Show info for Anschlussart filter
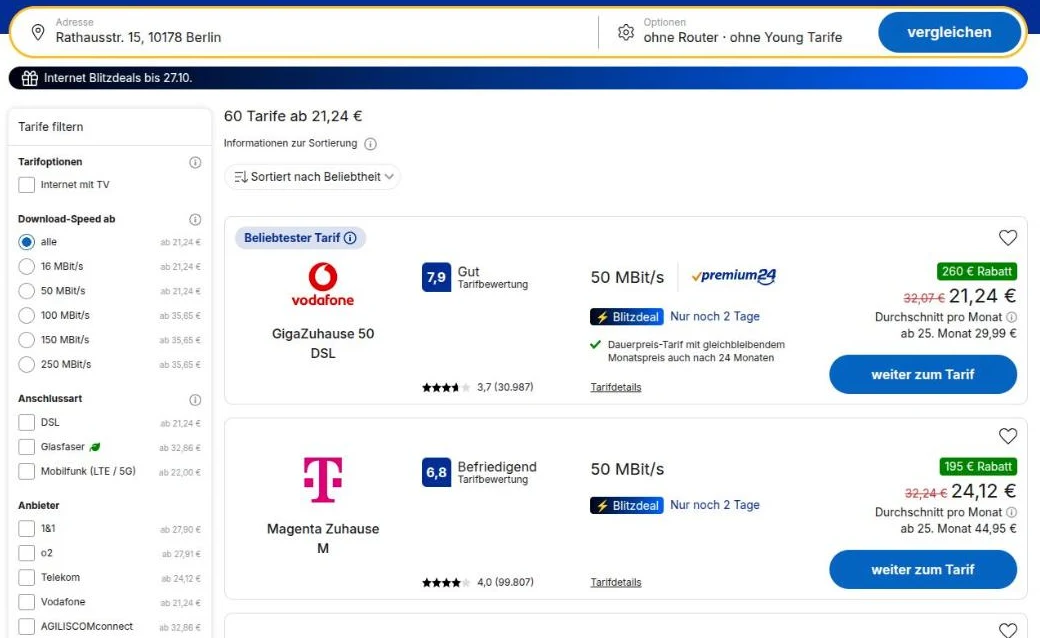Screen dimensions: 1040x638 tap(195, 400)
